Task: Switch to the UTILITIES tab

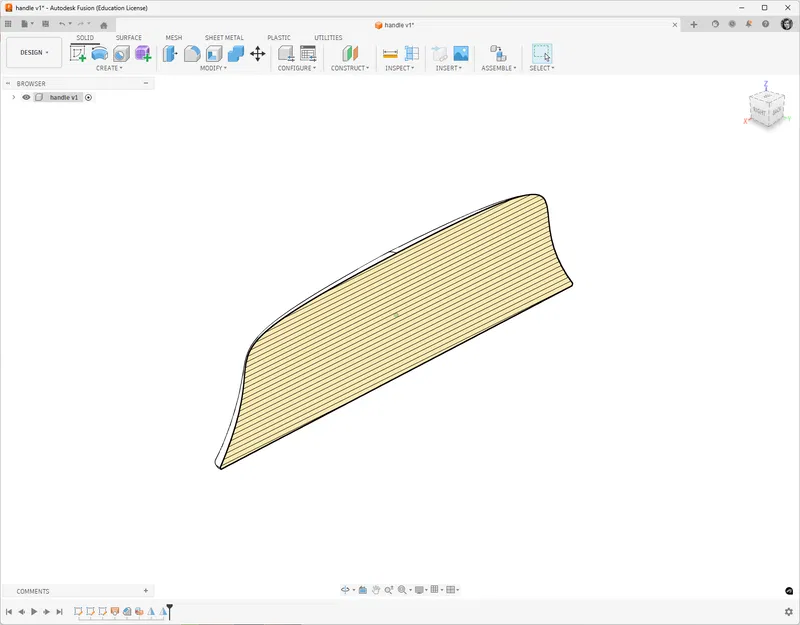Action: click(x=328, y=38)
